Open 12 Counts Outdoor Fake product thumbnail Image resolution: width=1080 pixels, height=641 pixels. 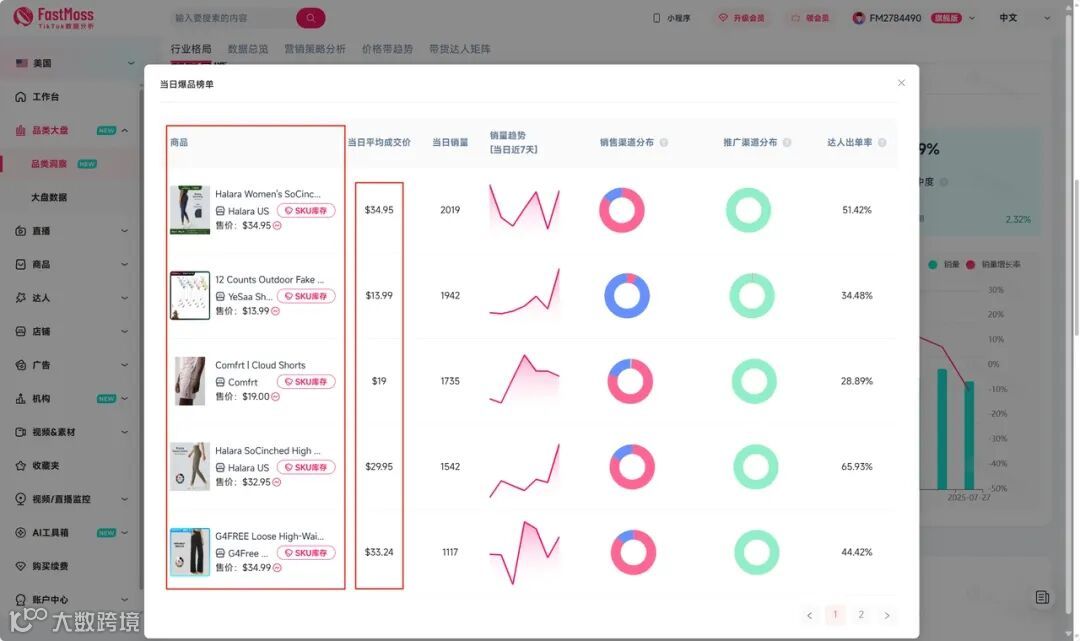coord(190,295)
